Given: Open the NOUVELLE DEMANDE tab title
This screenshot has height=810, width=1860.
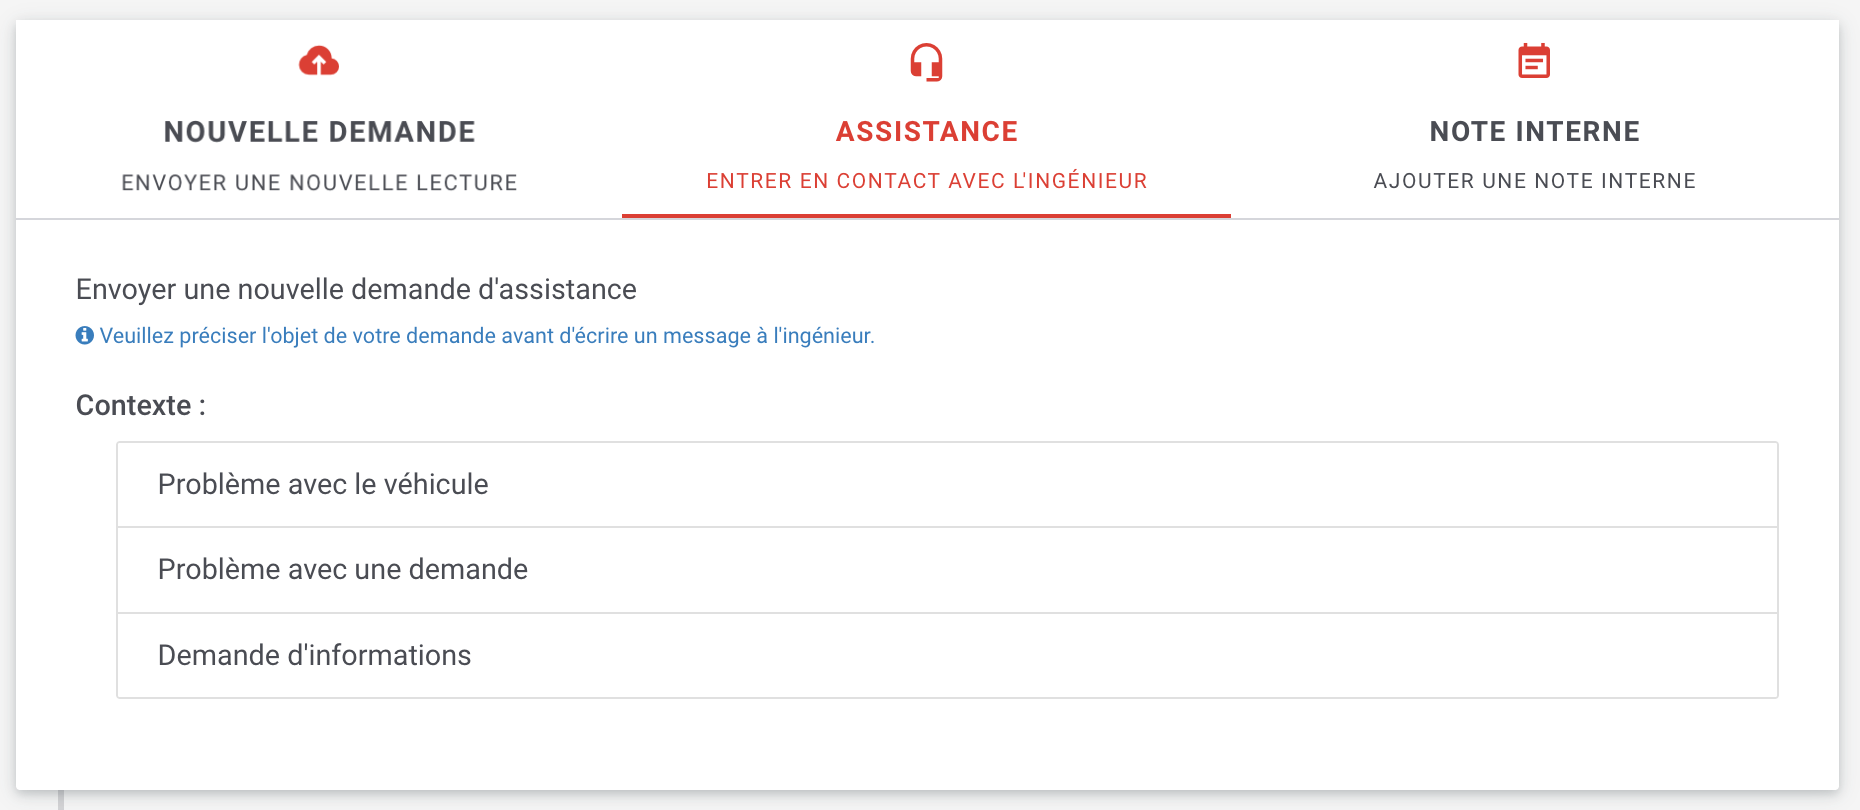Looking at the screenshot, I should click(x=319, y=132).
